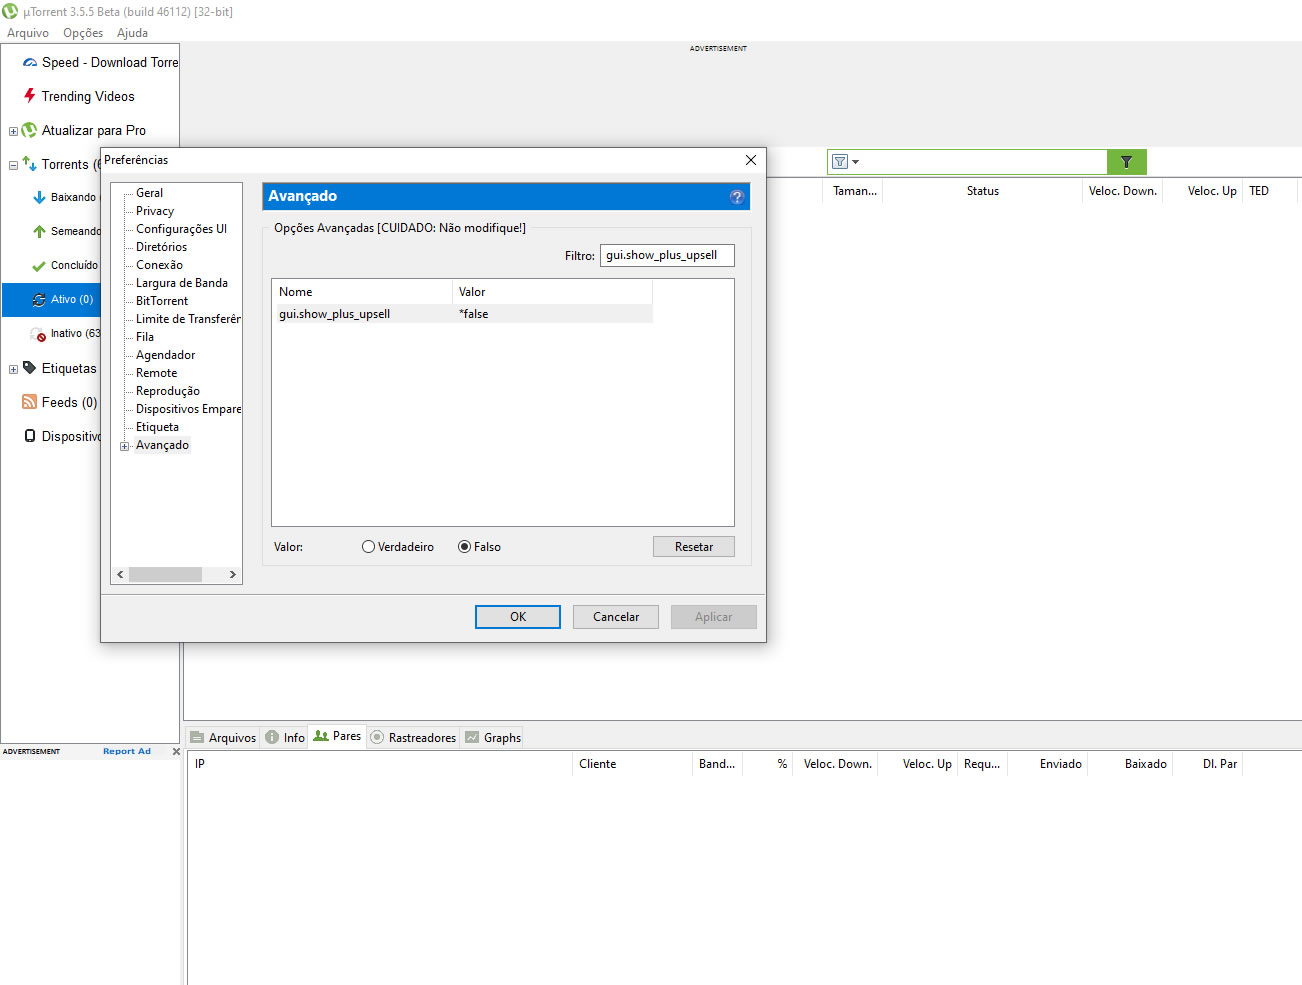
Task: Open the Opções menu
Action: click(83, 33)
